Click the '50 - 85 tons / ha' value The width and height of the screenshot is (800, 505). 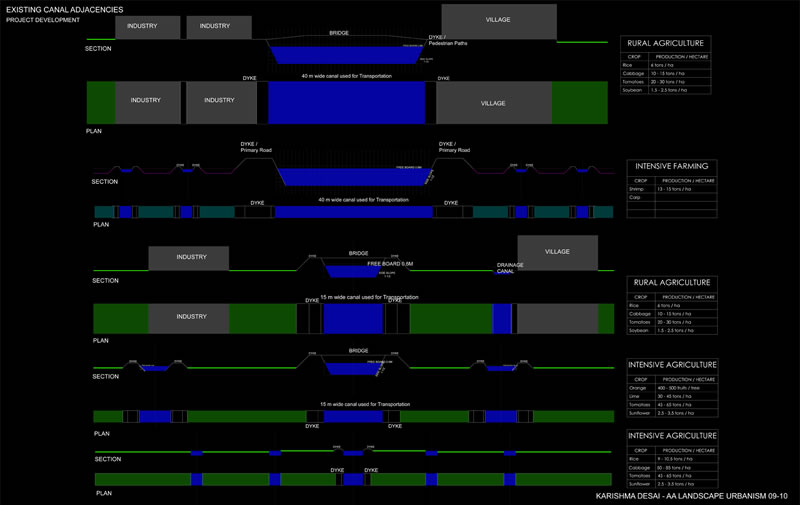coord(674,468)
